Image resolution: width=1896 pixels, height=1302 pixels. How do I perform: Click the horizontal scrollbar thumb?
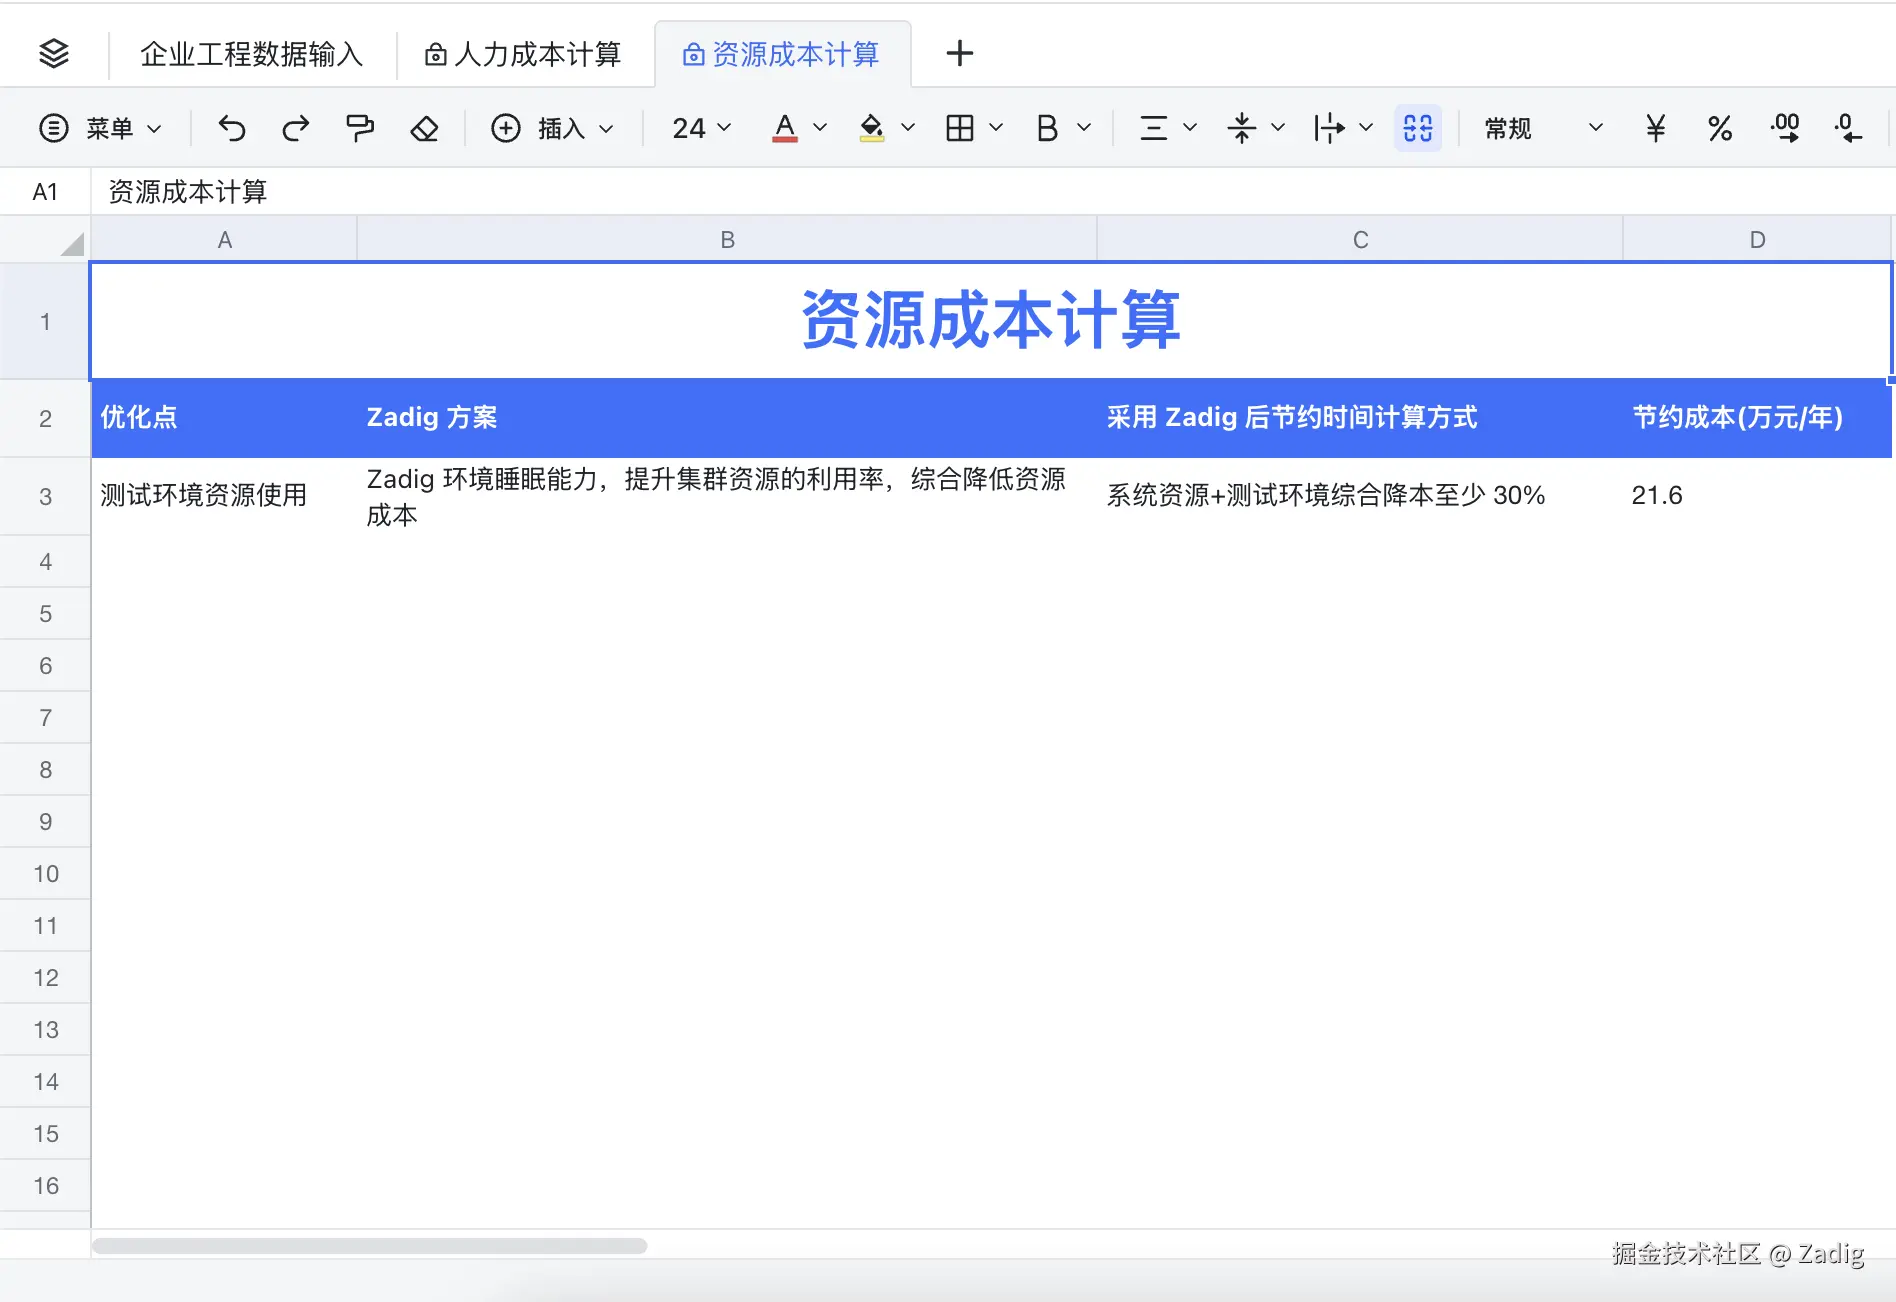click(x=369, y=1246)
